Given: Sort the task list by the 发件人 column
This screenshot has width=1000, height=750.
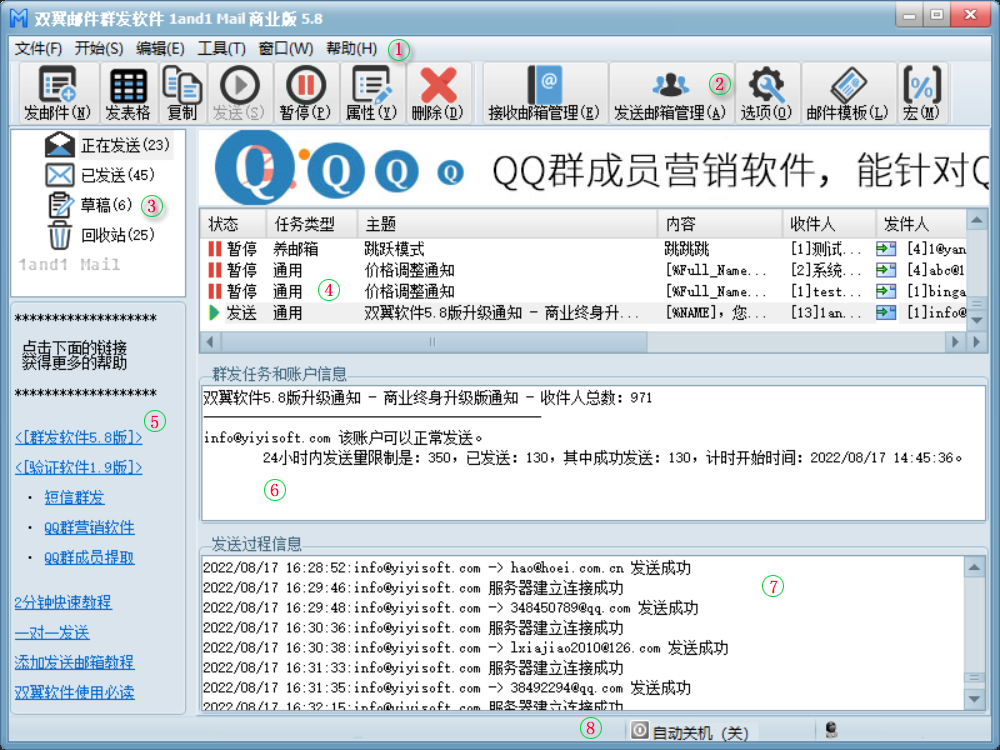Looking at the screenshot, I should tap(921, 224).
